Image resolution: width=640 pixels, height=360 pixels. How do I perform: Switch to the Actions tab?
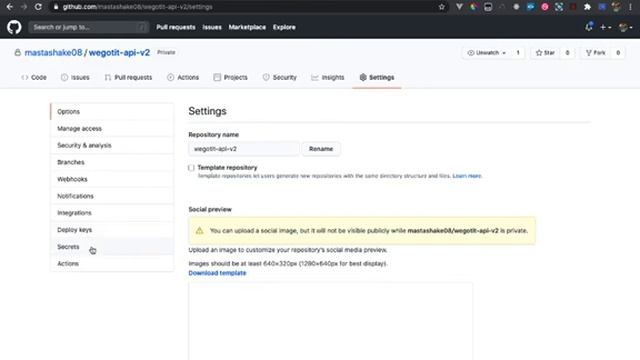pos(183,78)
